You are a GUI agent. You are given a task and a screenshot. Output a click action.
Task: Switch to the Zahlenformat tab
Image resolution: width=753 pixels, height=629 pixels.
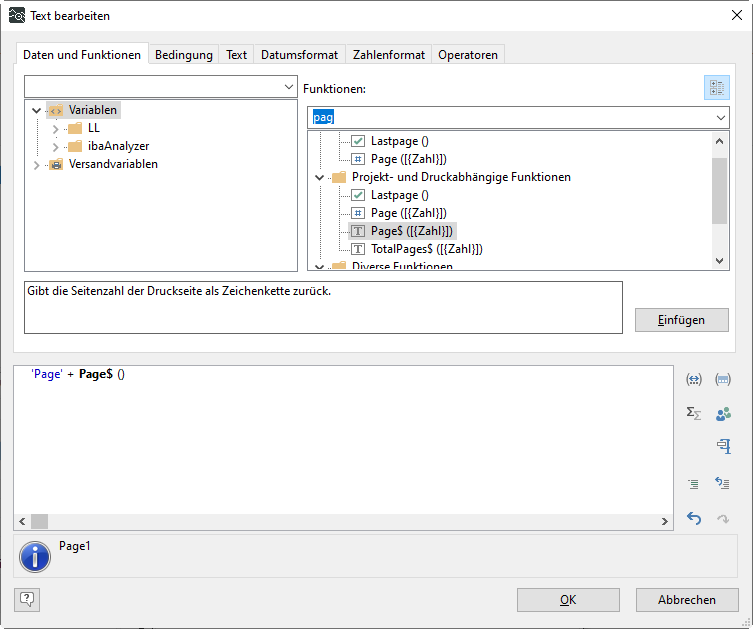[x=389, y=55]
